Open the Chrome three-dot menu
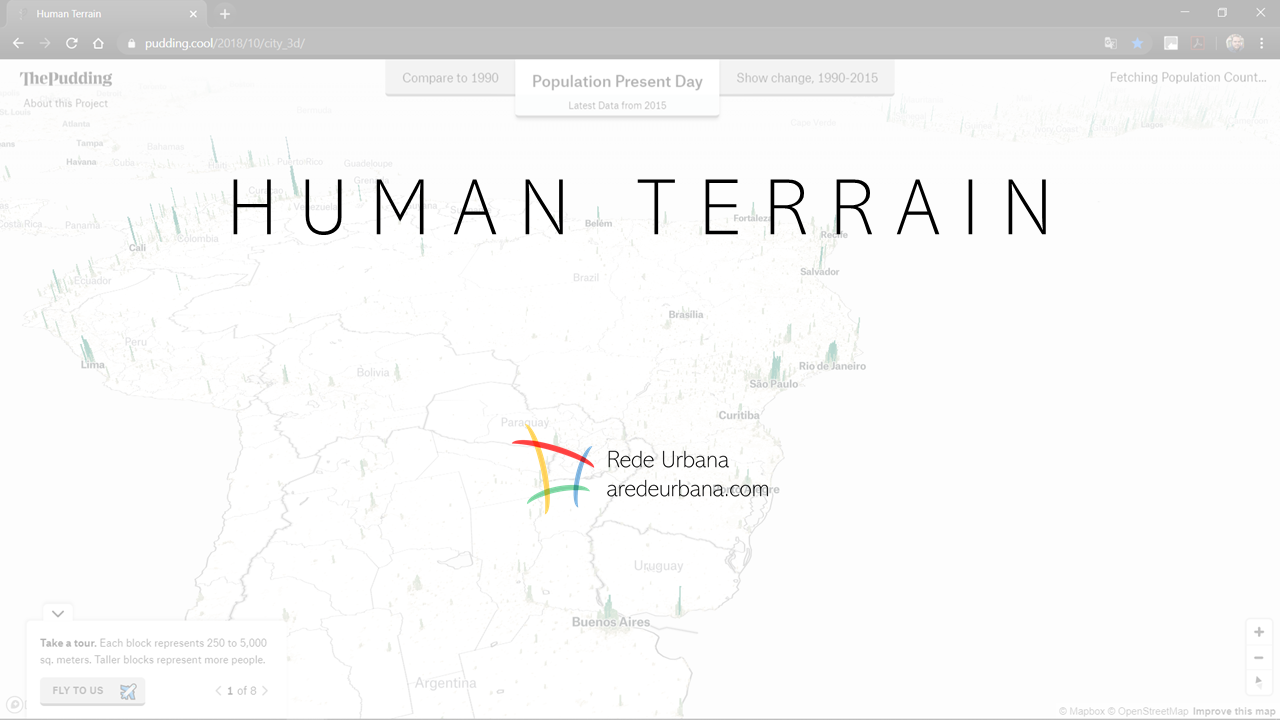 (x=1262, y=43)
